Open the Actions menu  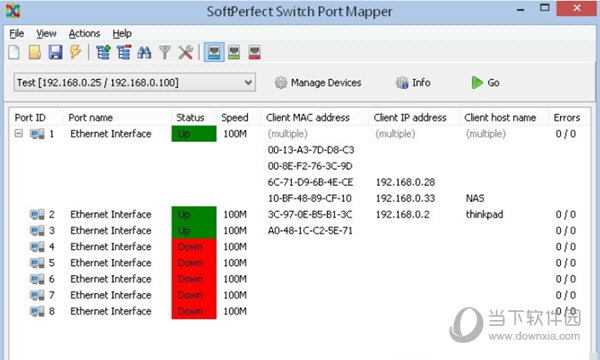84,34
